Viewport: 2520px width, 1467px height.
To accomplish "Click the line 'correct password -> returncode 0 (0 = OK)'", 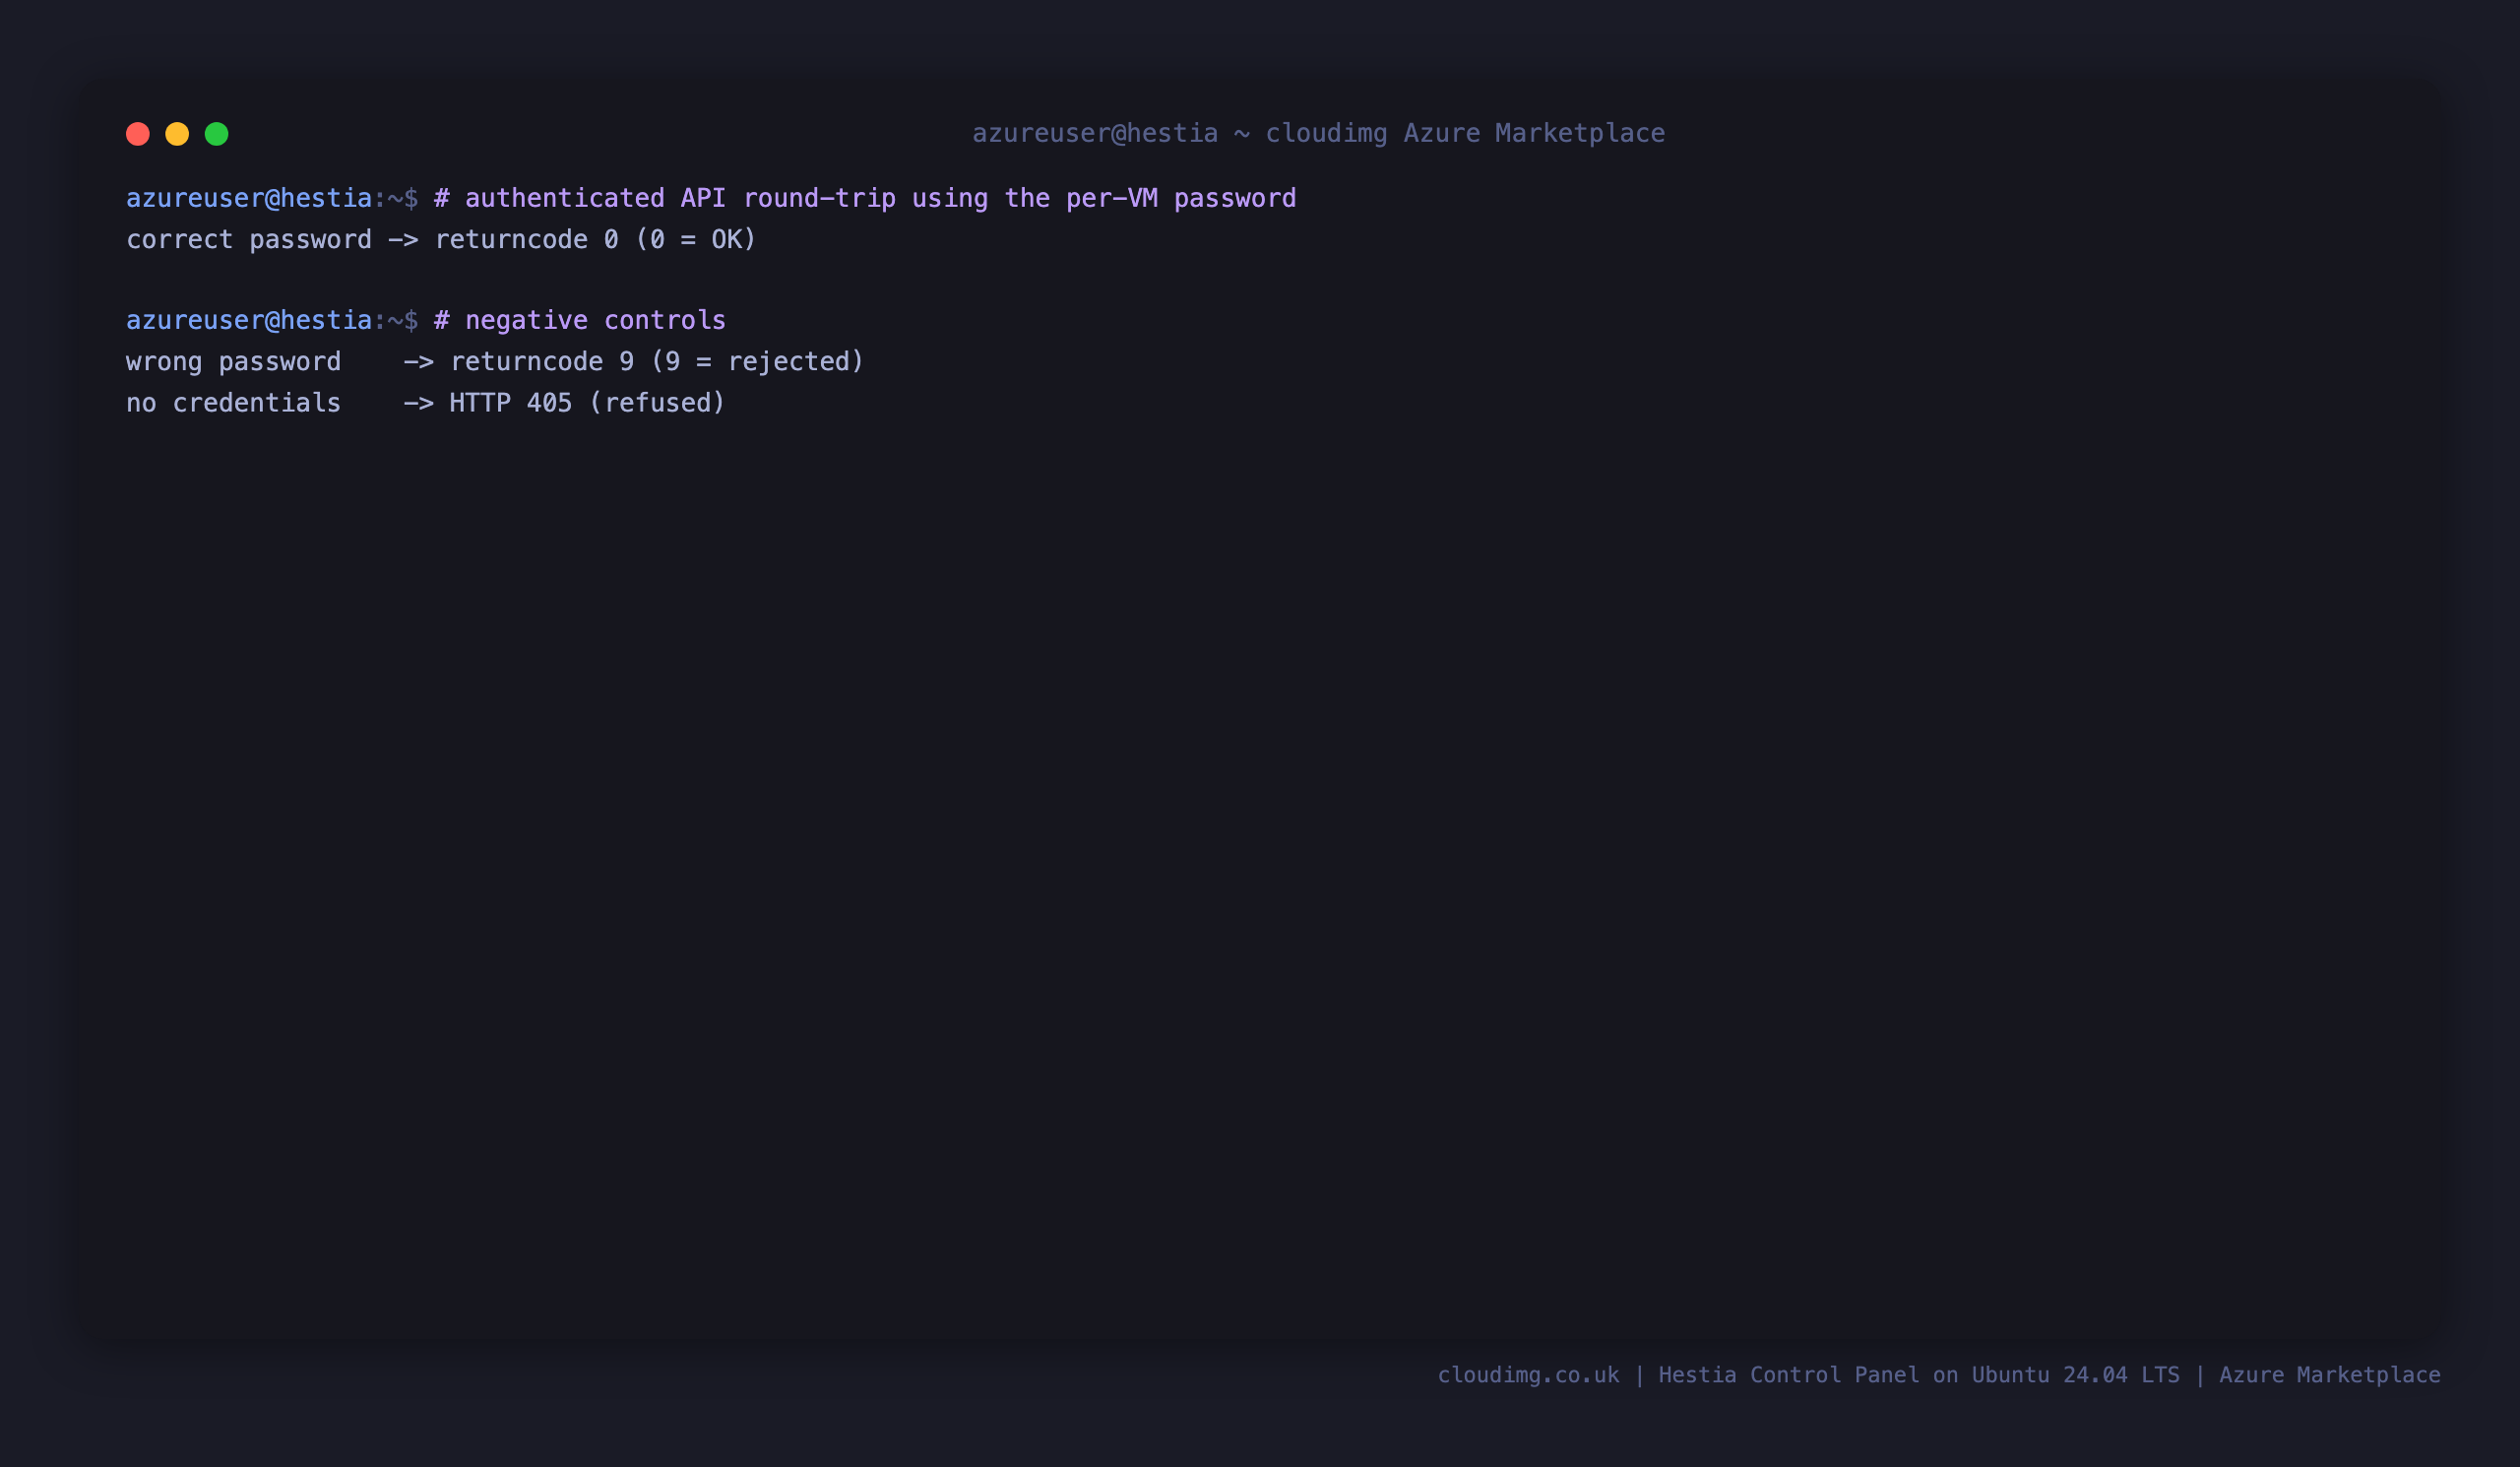I will pyautogui.click(x=441, y=240).
